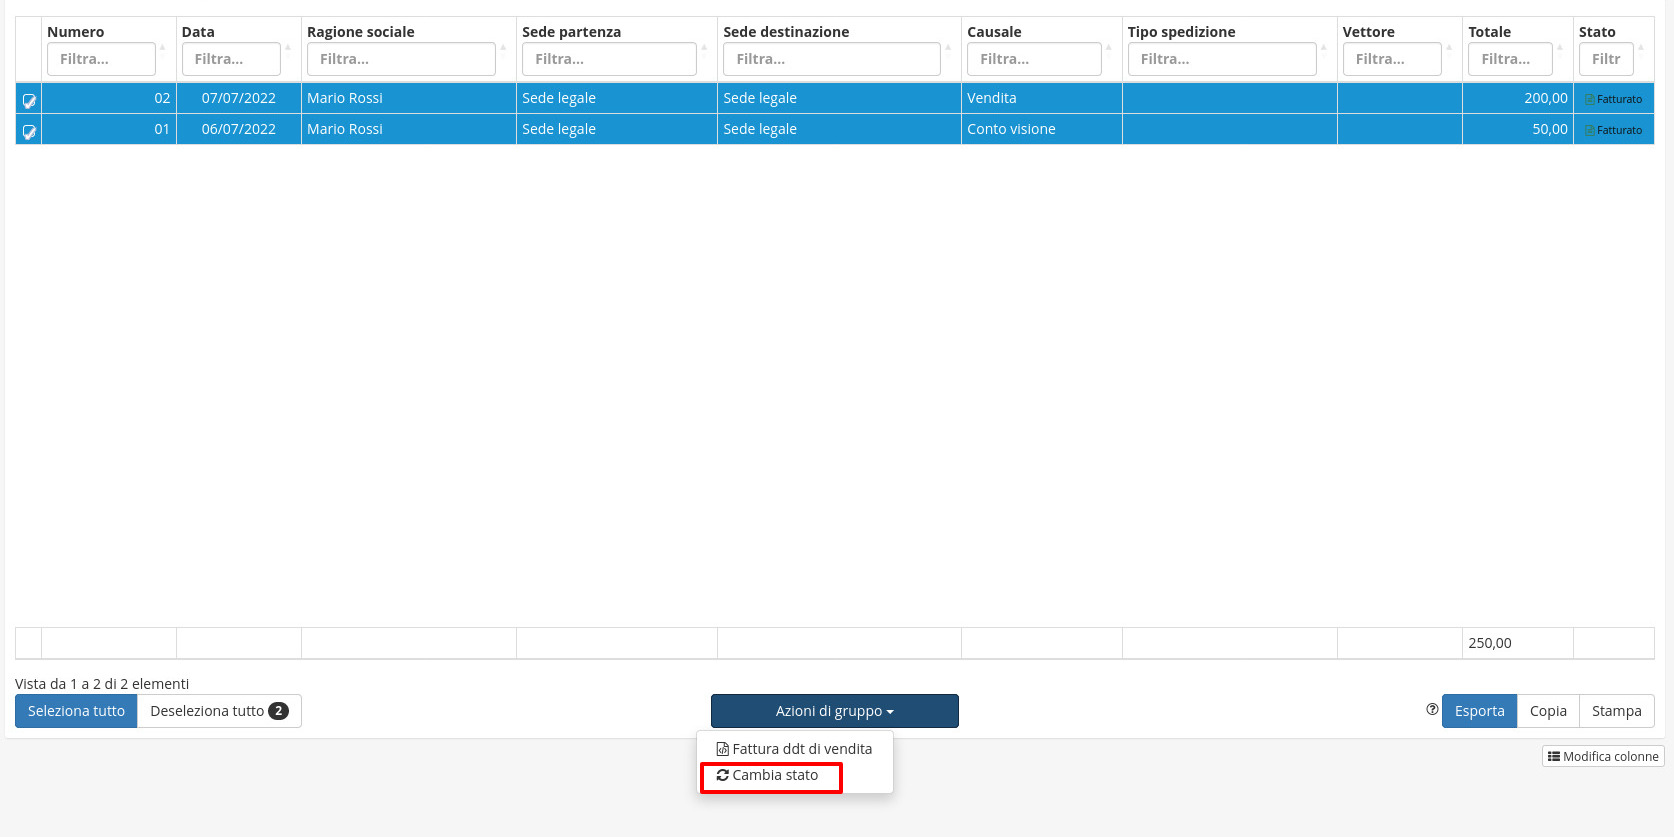
Task: Click sort arrow in Numero column header
Action: (162, 47)
